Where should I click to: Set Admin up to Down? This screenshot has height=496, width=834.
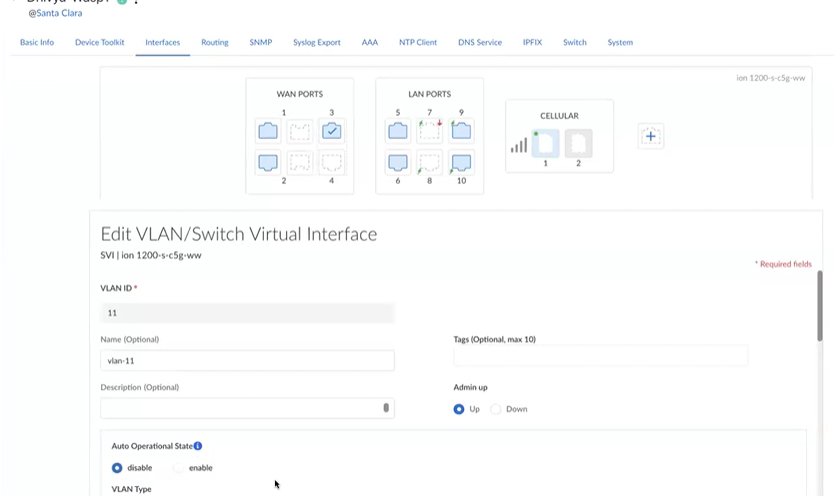click(x=496, y=409)
